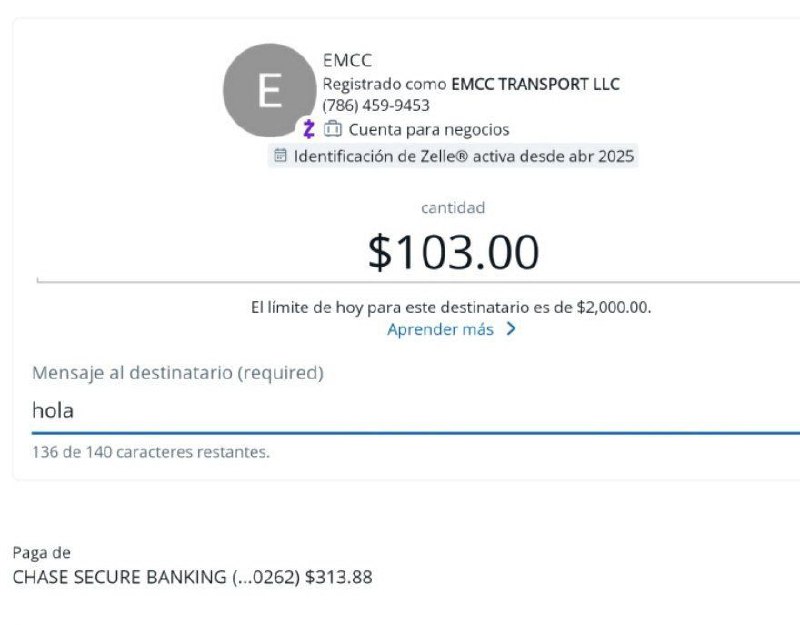Select the CHASE SECURE BANKING account line
800x625 pixels.
(x=192, y=577)
